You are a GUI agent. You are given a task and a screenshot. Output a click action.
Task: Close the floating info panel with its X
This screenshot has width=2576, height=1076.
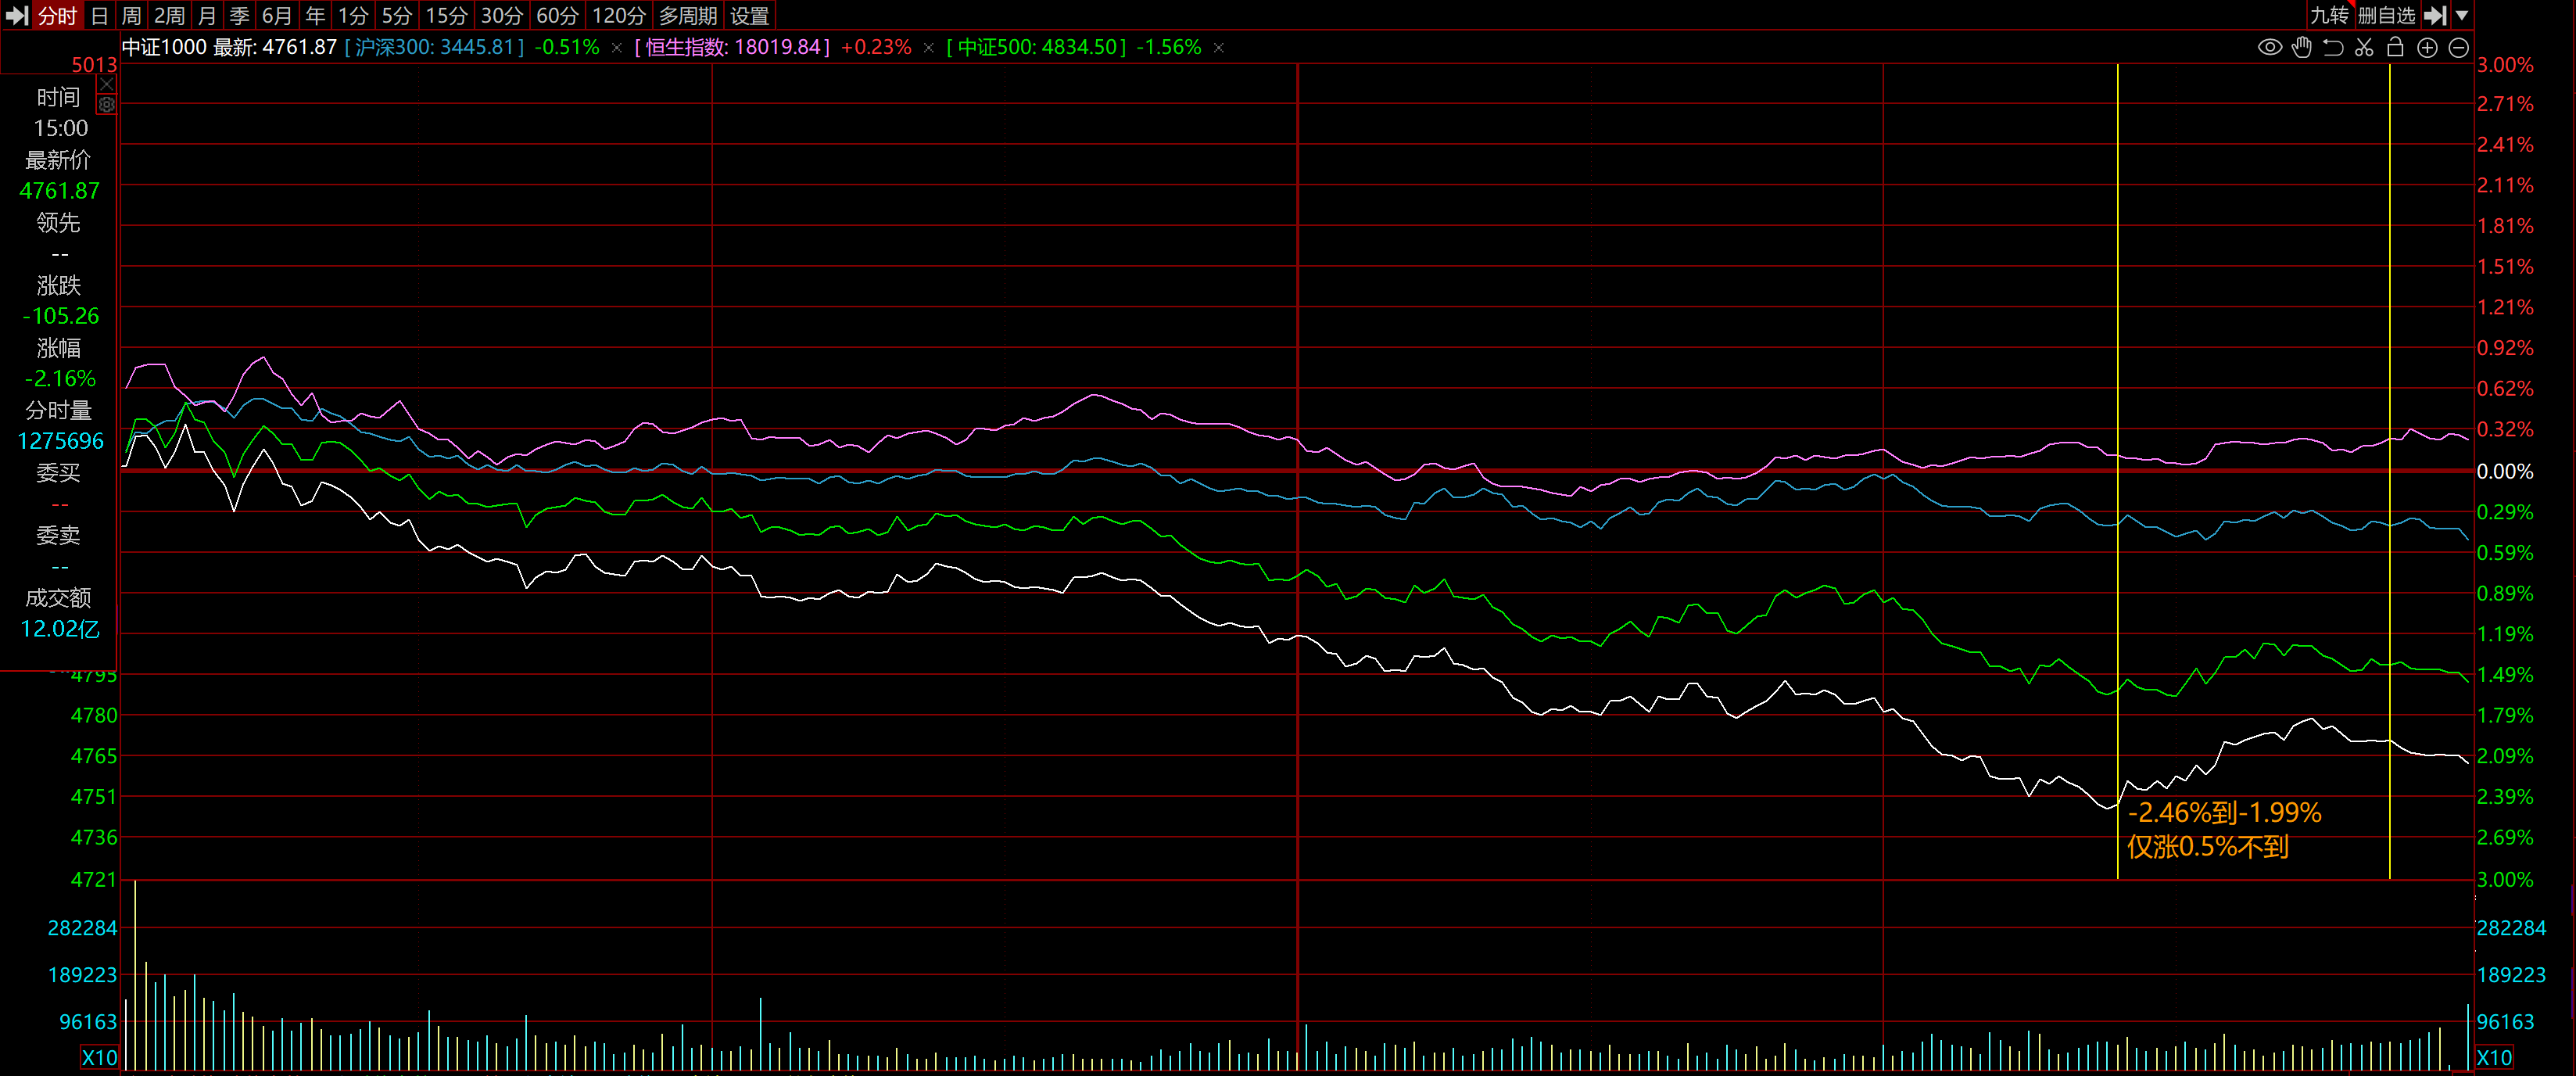click(106, 84)
